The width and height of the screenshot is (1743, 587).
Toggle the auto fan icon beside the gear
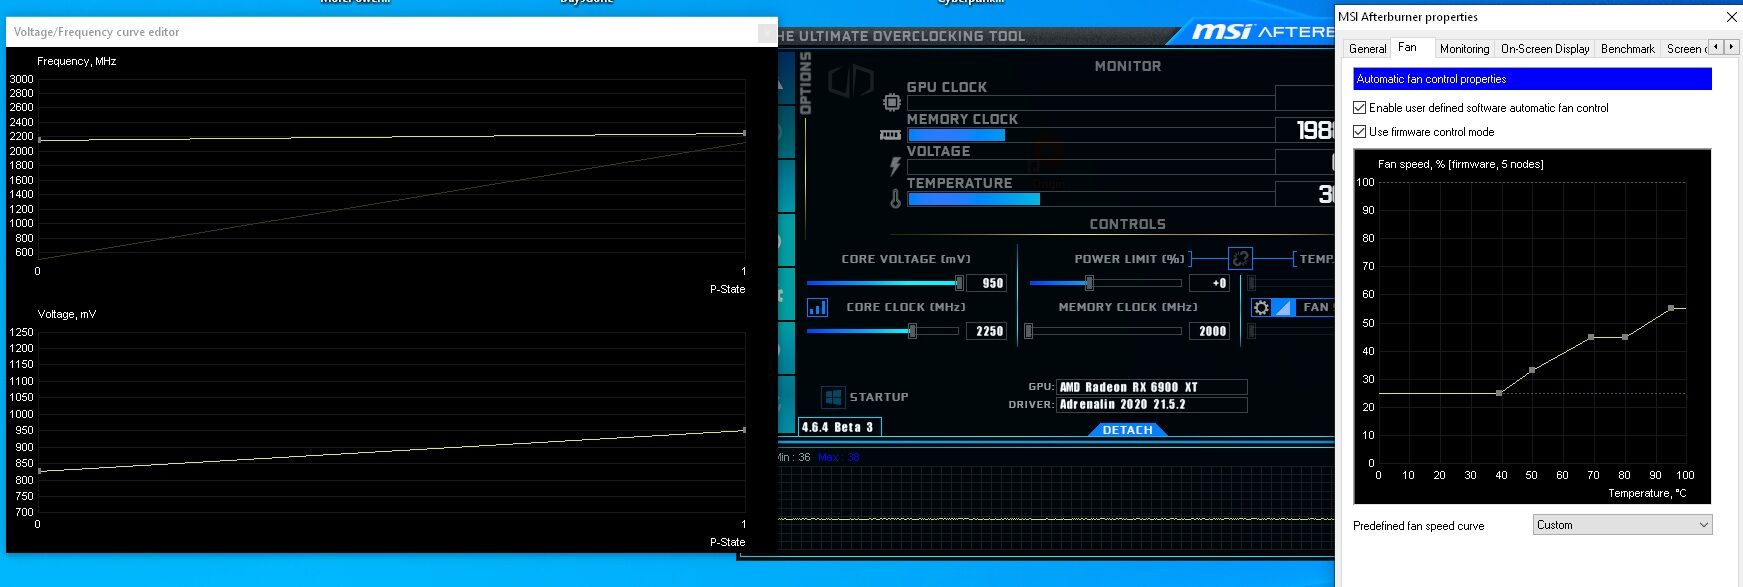click(x=1284, y=308)
